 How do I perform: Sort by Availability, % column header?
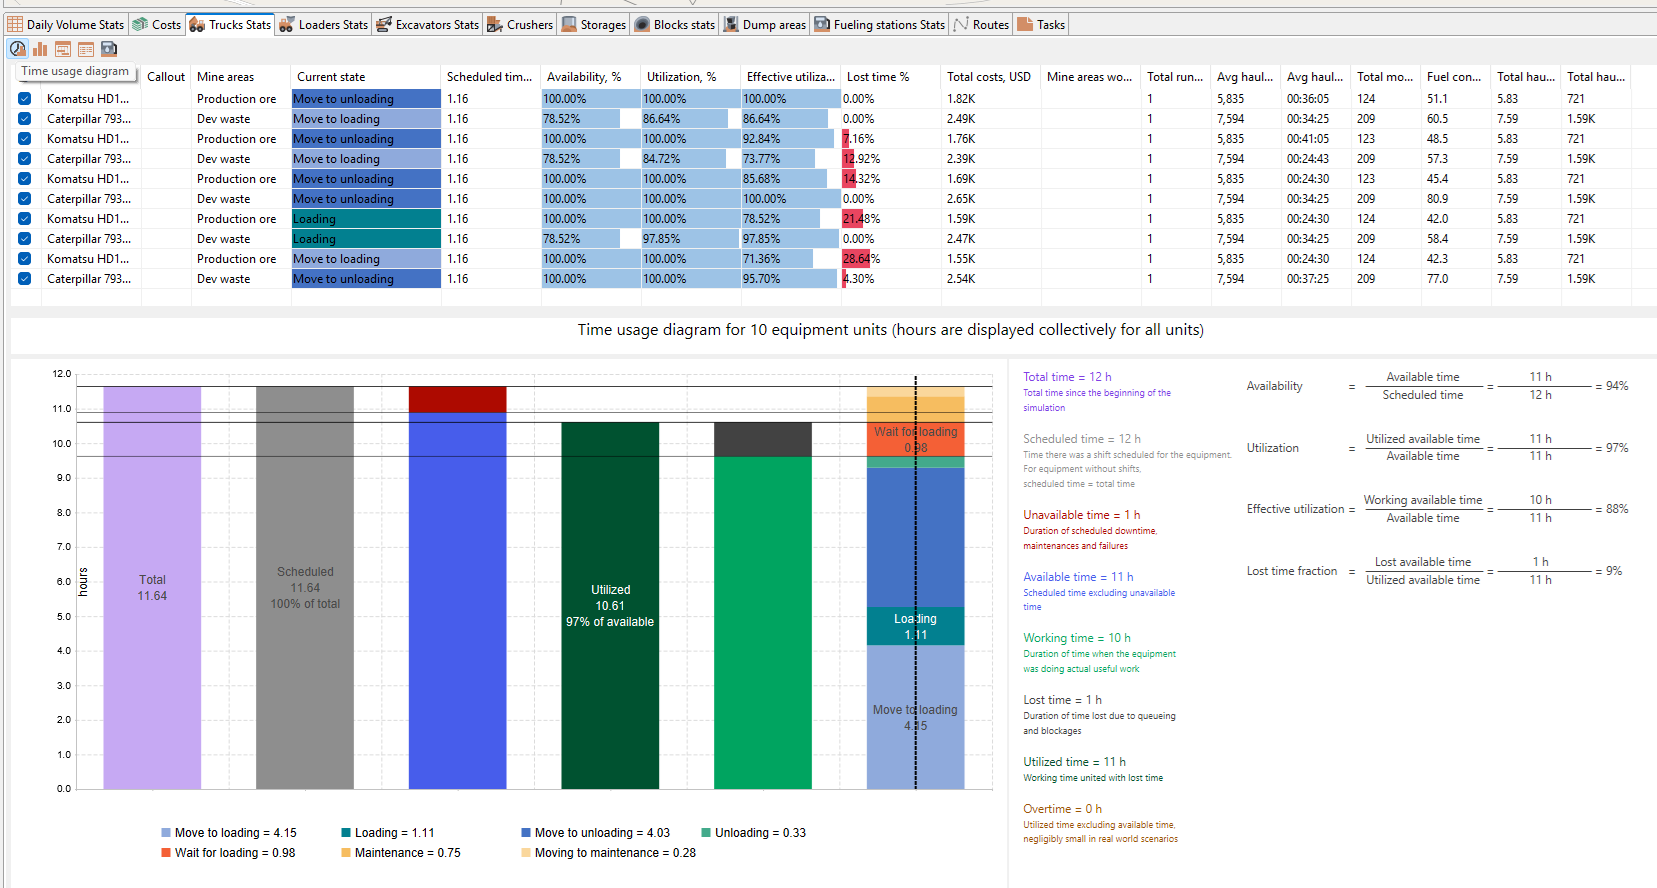coord(591,77)
